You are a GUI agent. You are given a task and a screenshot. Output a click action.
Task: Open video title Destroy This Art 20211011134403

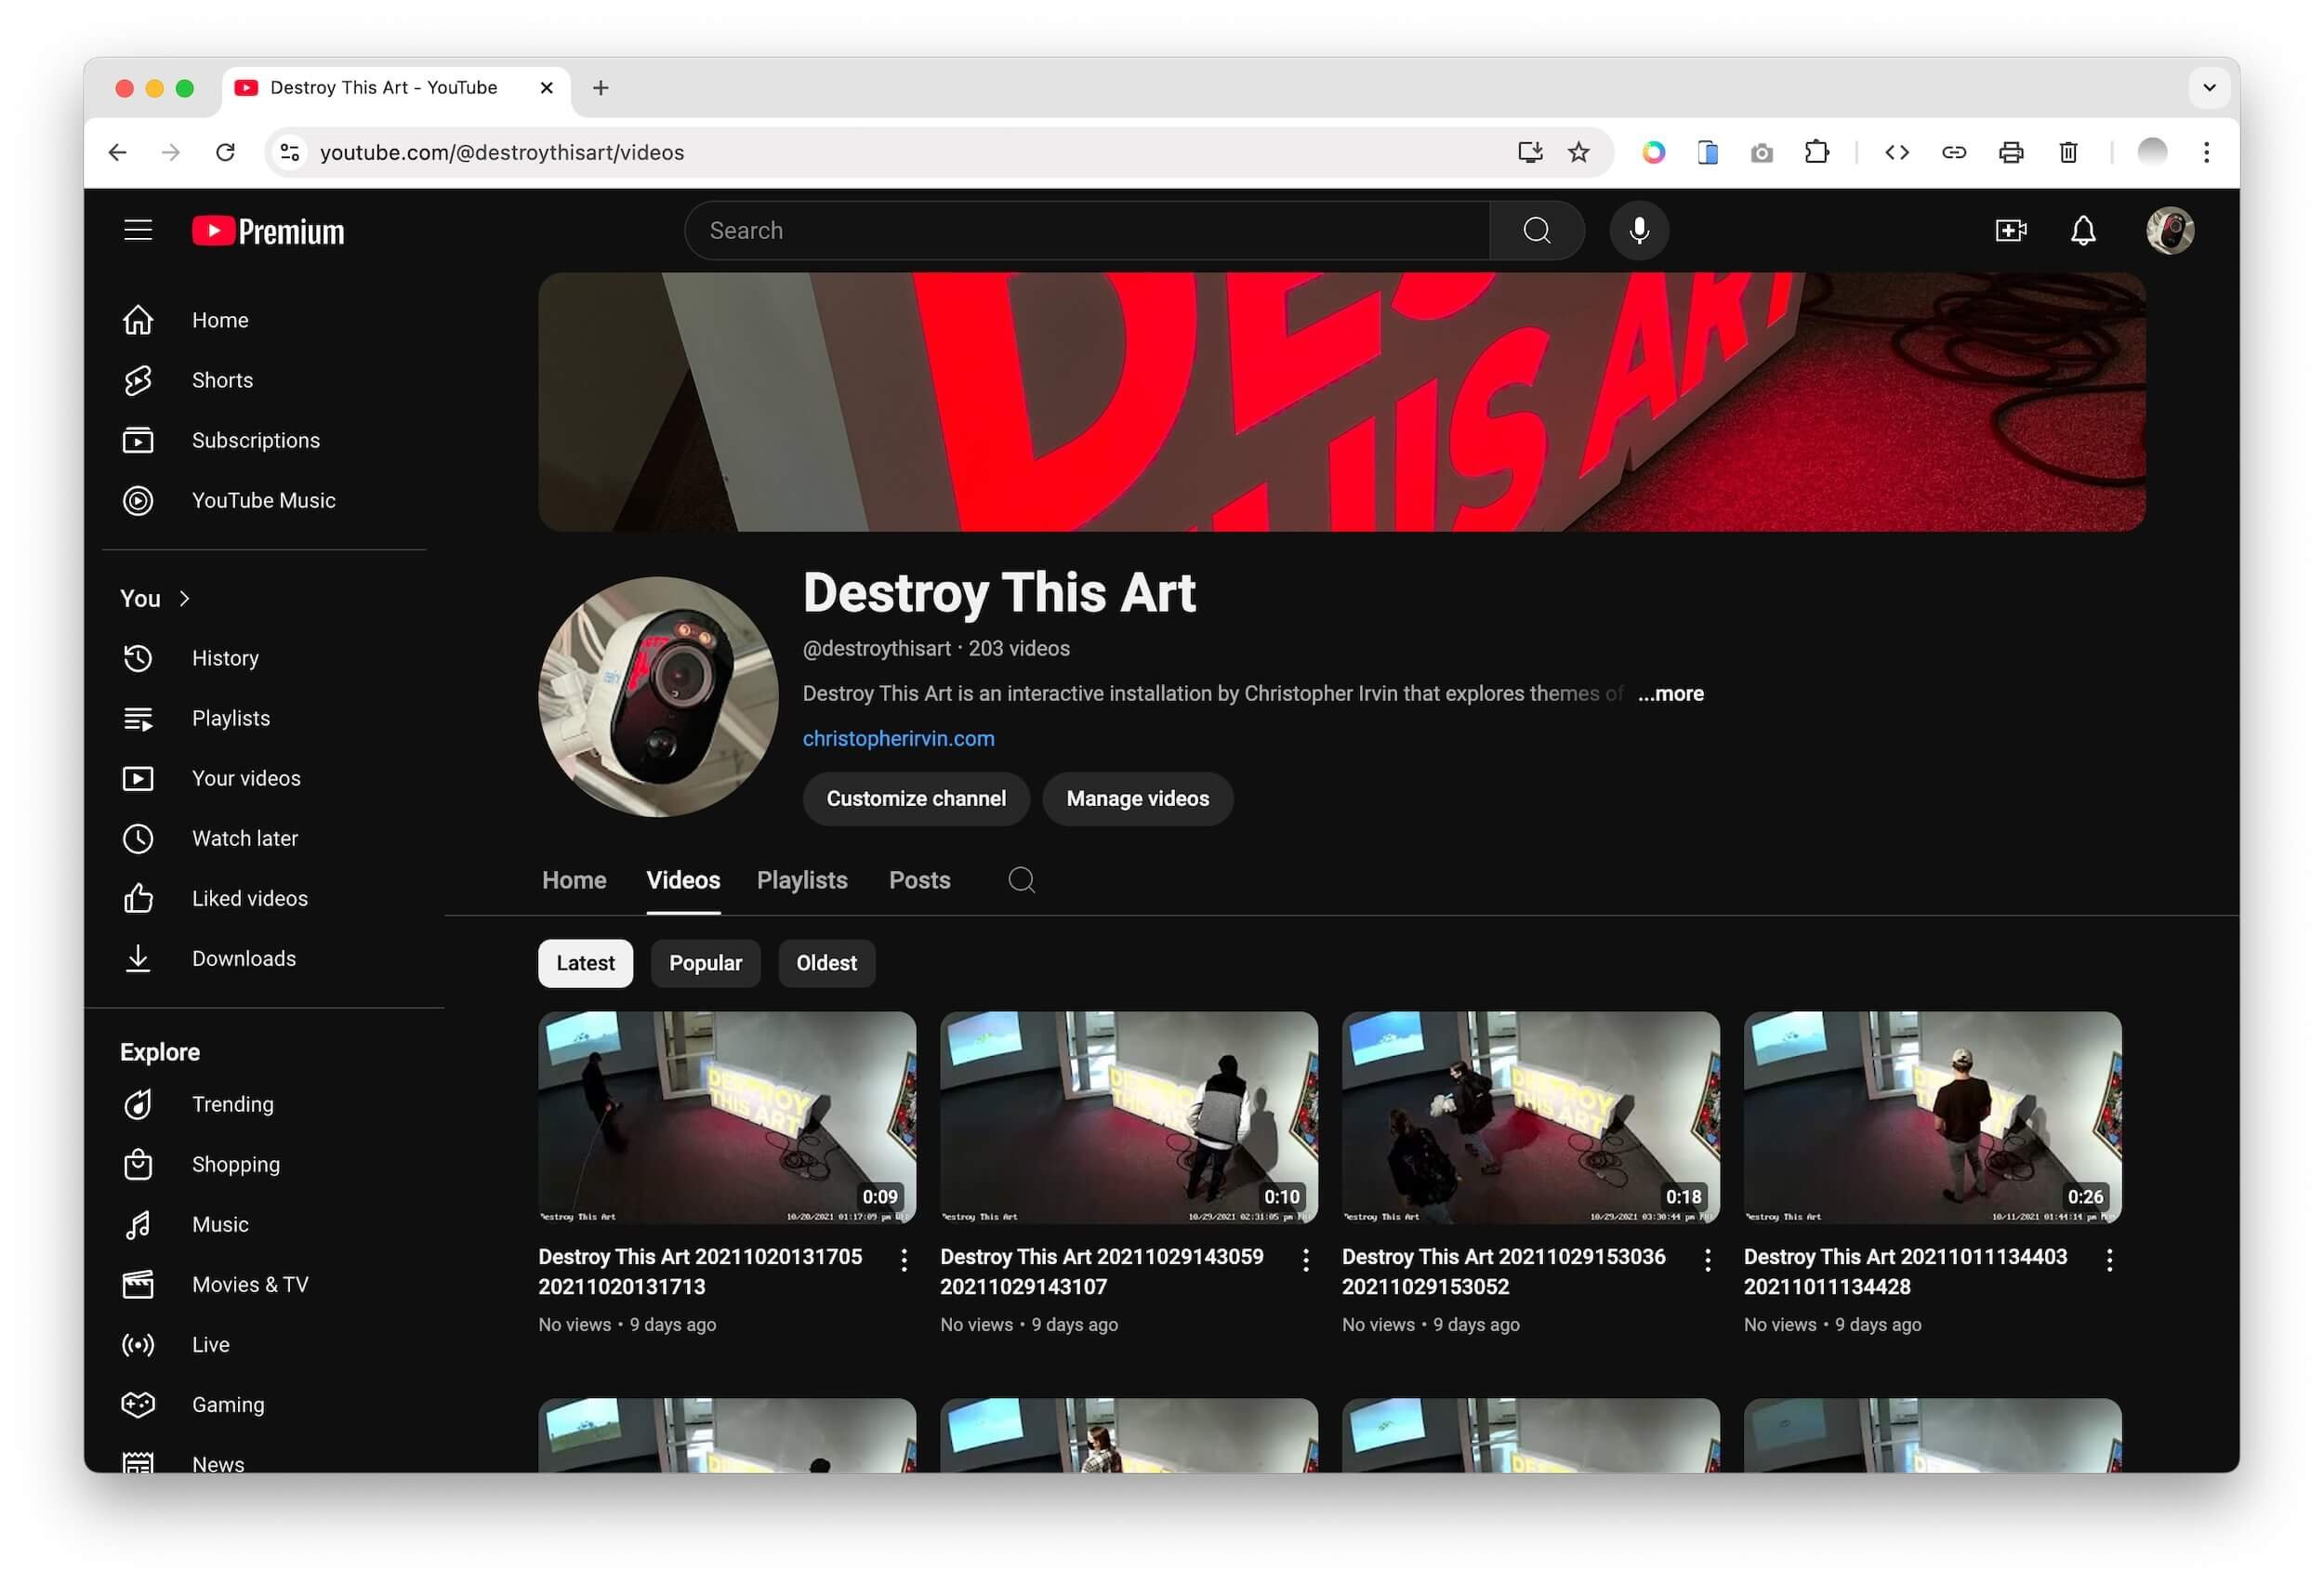(x=1905, y=1271)
